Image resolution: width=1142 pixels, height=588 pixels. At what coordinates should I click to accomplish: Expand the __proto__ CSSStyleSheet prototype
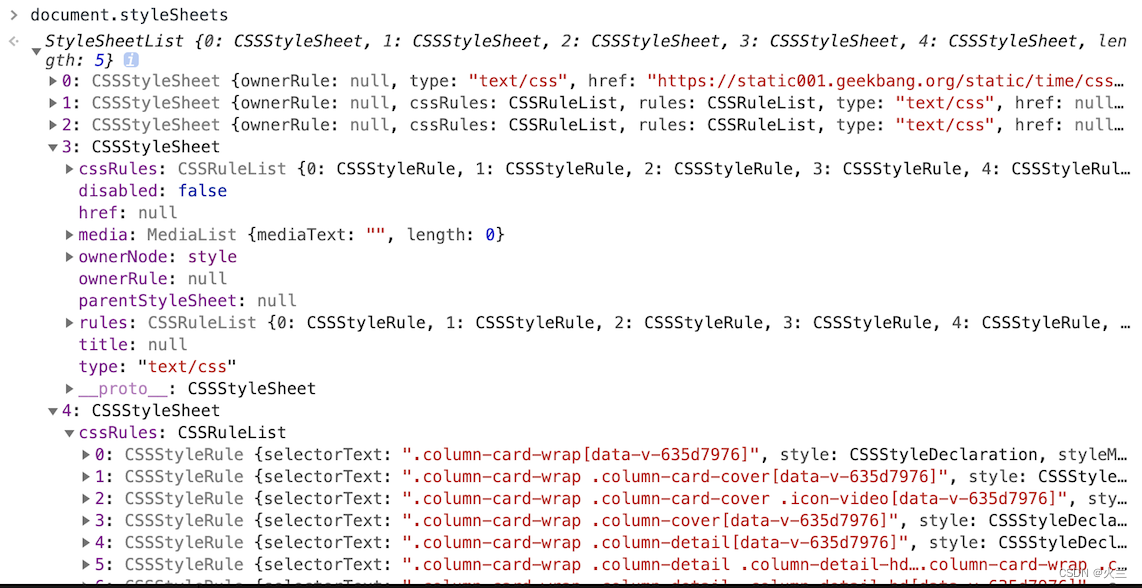pyautogui.click(x=69, y=388)
